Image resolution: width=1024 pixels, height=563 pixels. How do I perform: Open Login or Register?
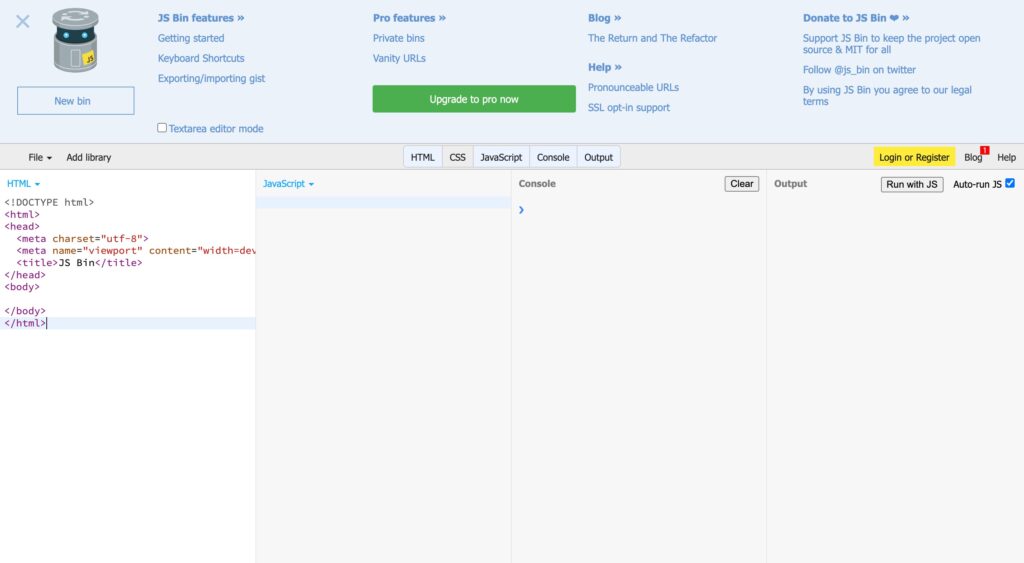(x=914, y=157)
